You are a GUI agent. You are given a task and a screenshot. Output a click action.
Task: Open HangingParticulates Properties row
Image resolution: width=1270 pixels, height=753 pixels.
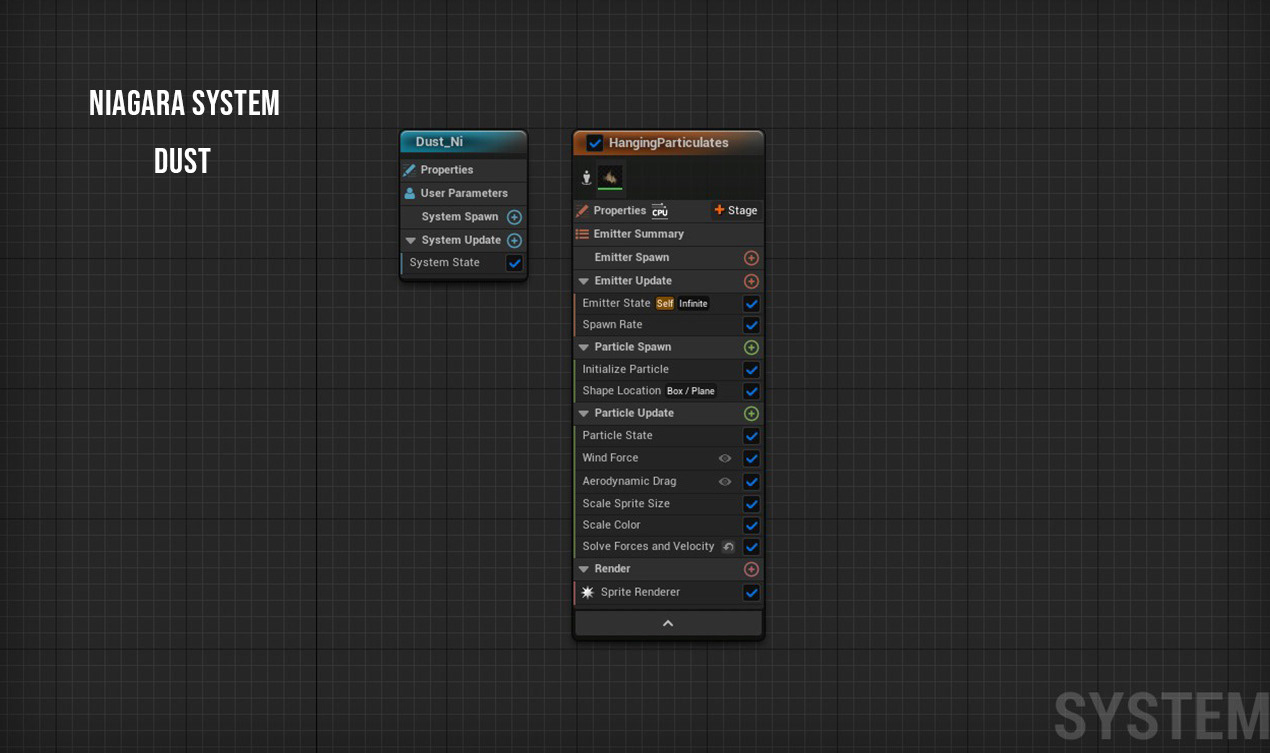pos(668,211)
